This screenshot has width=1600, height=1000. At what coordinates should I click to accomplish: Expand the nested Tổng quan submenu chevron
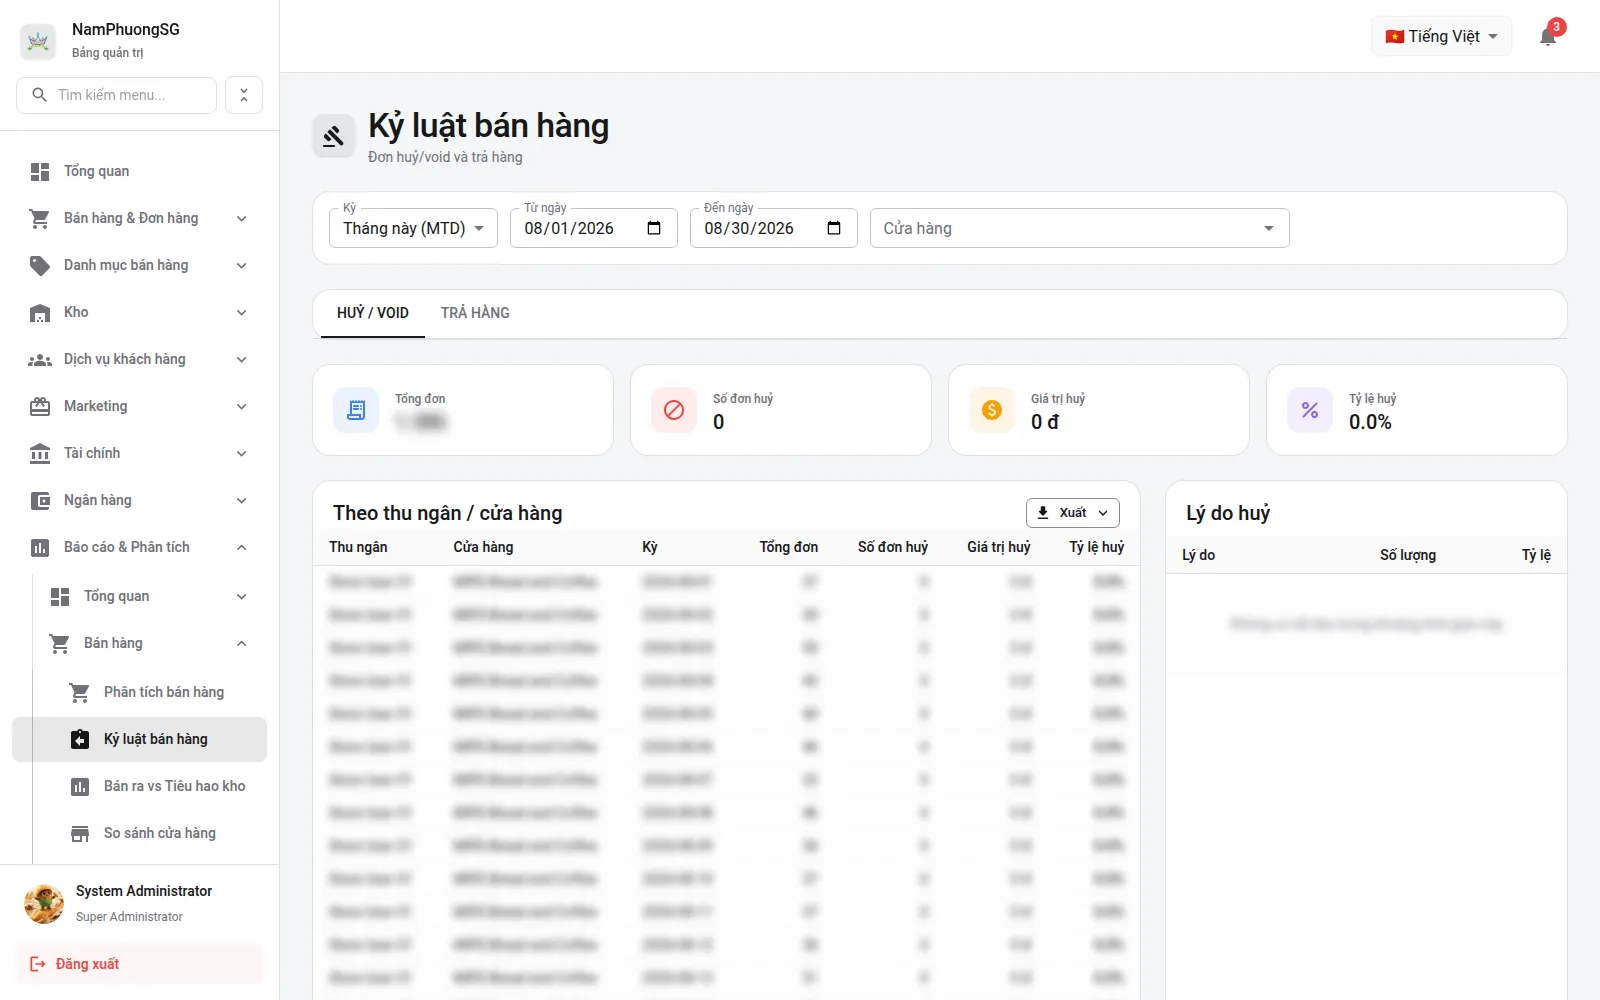point(242,597)
